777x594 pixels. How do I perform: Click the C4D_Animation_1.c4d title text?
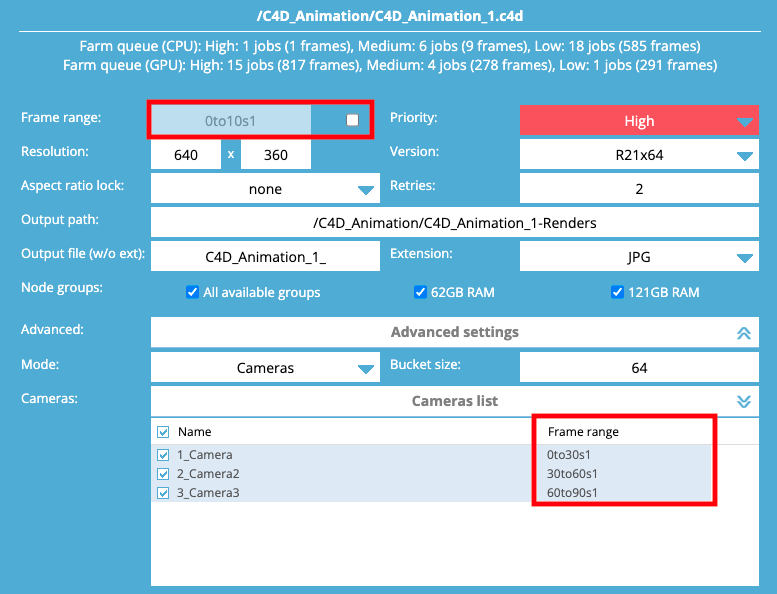point(389,16)
